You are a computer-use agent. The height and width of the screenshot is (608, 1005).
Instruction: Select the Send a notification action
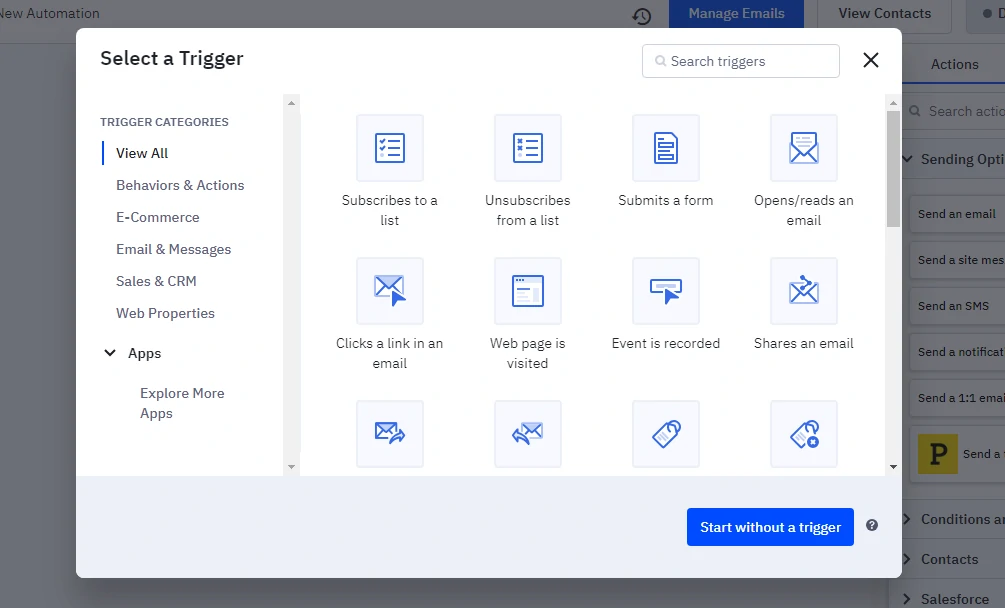coord(958,352)
